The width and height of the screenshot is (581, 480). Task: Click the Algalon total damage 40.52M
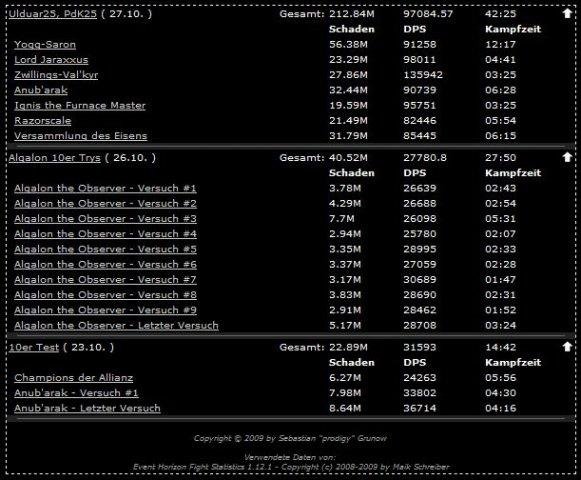click(348, 158)
